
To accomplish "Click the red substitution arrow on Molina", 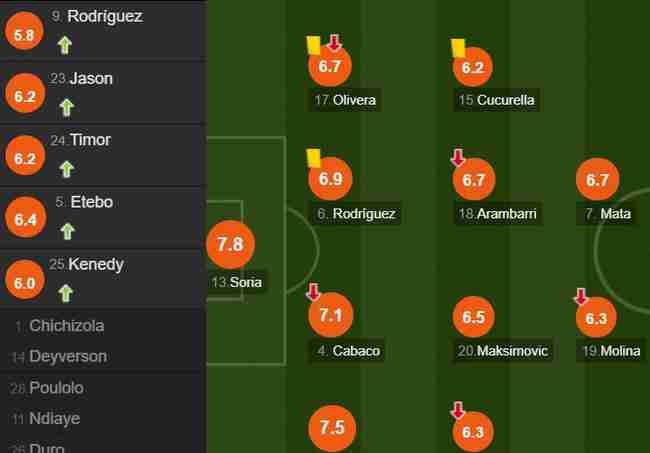I will (581, 296).
